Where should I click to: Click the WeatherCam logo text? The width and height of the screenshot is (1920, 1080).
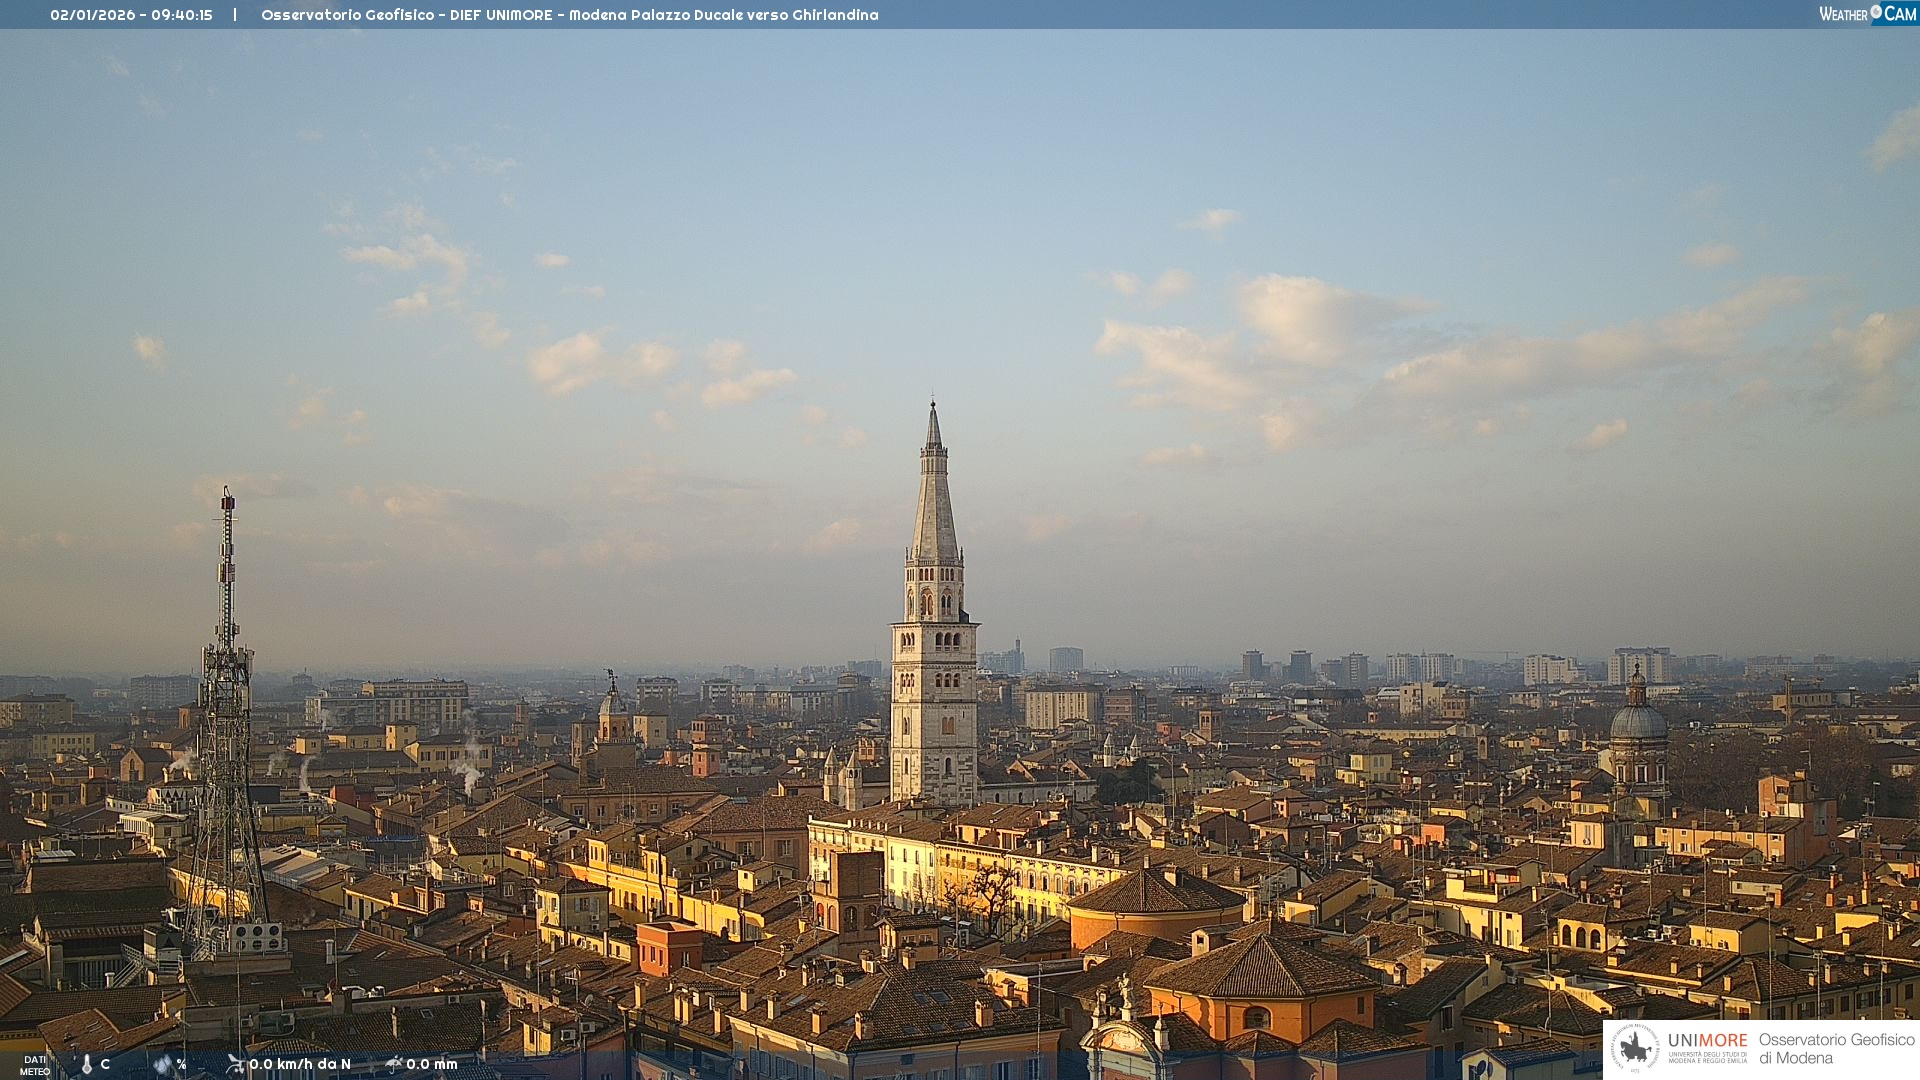point(1843,14)
